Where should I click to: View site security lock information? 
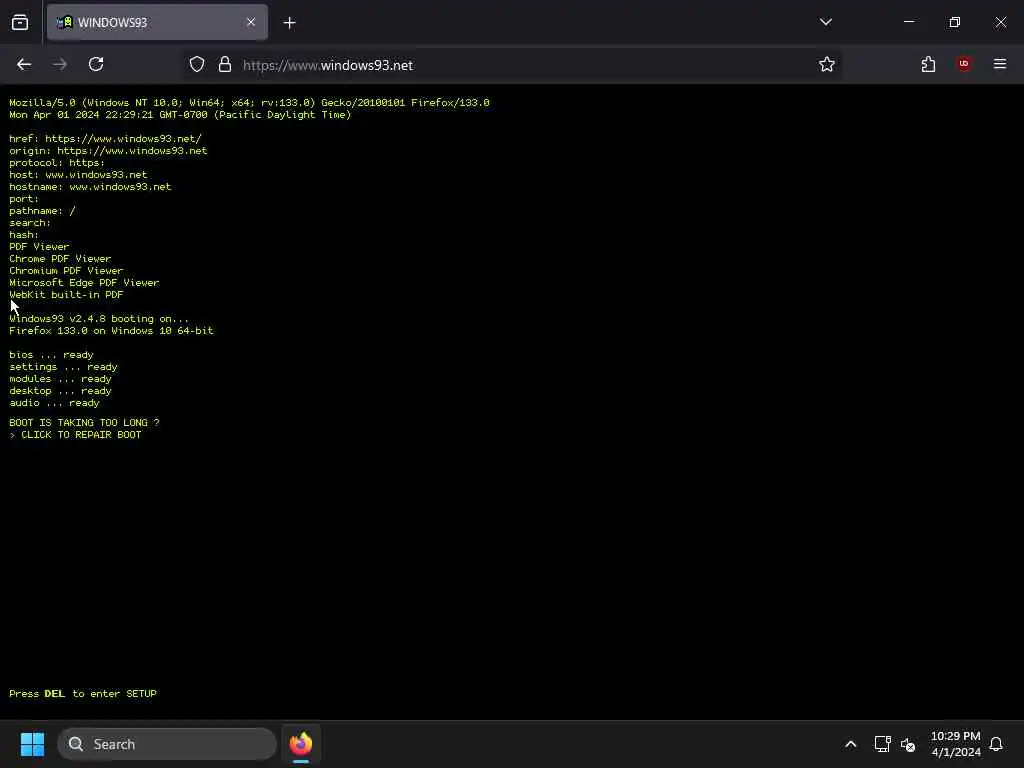pyautogui.click(x=225, y=65)
